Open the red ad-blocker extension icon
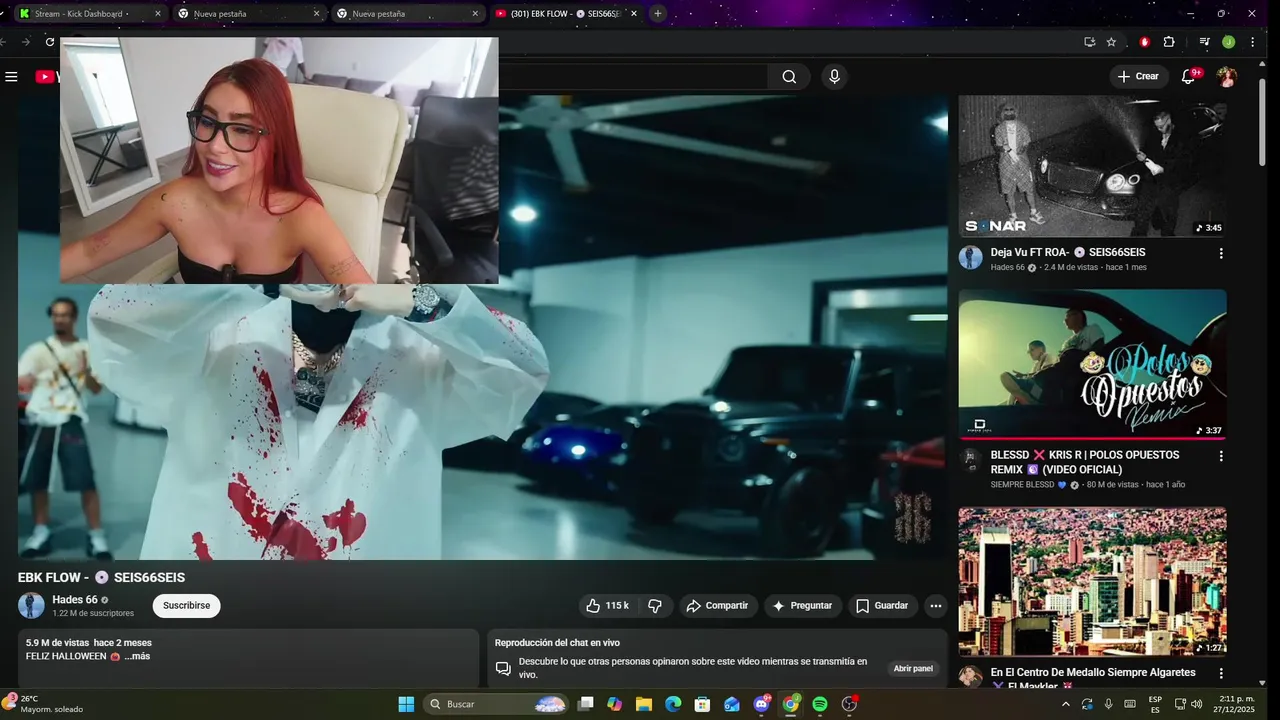 [x=1145, y=42]
